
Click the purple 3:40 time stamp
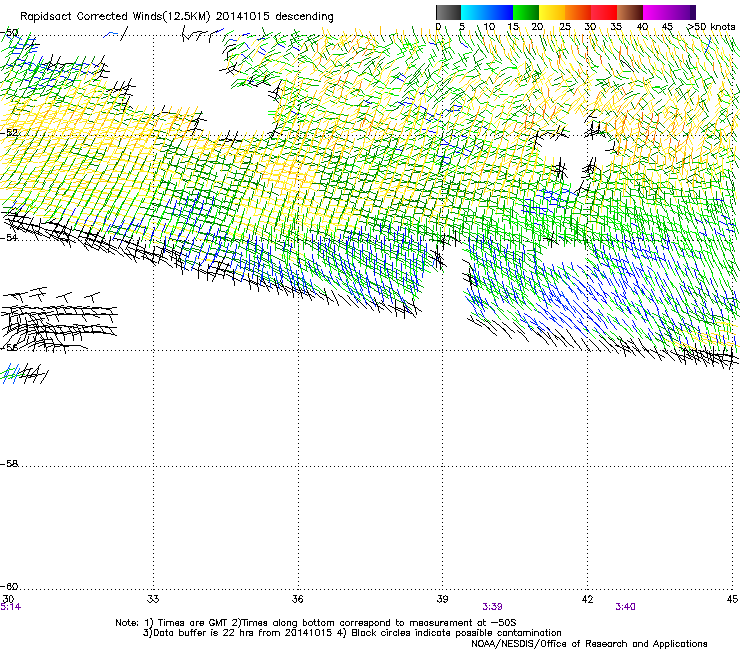(625, 607)
